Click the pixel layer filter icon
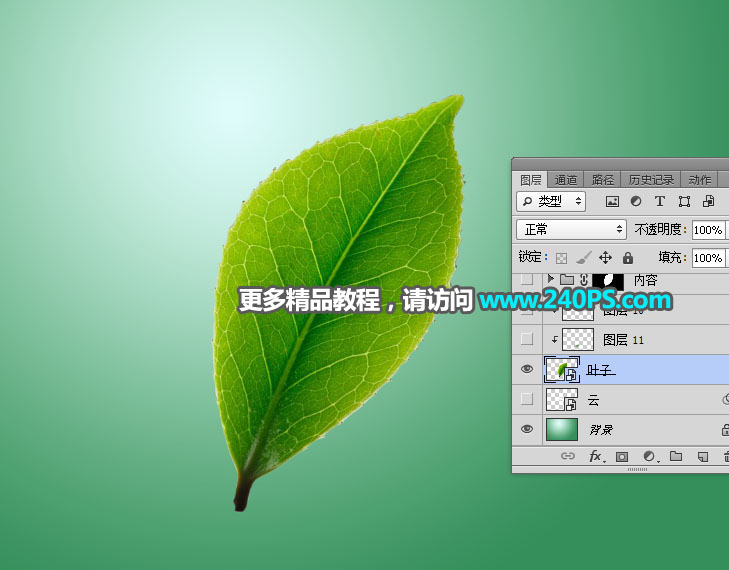 coord(612,201)
